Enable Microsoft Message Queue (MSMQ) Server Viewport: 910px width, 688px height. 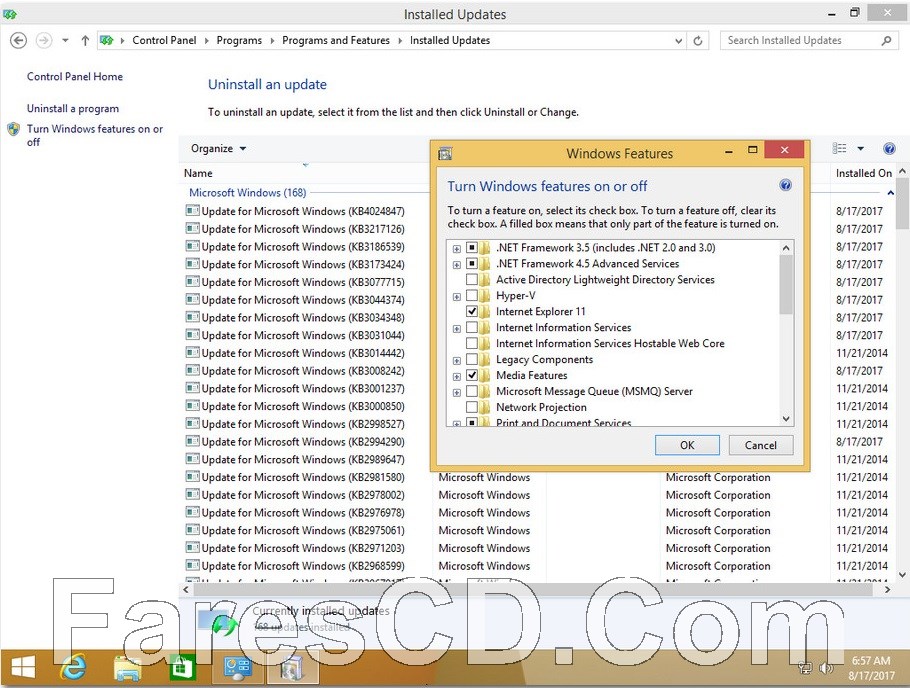click(472, 391)
